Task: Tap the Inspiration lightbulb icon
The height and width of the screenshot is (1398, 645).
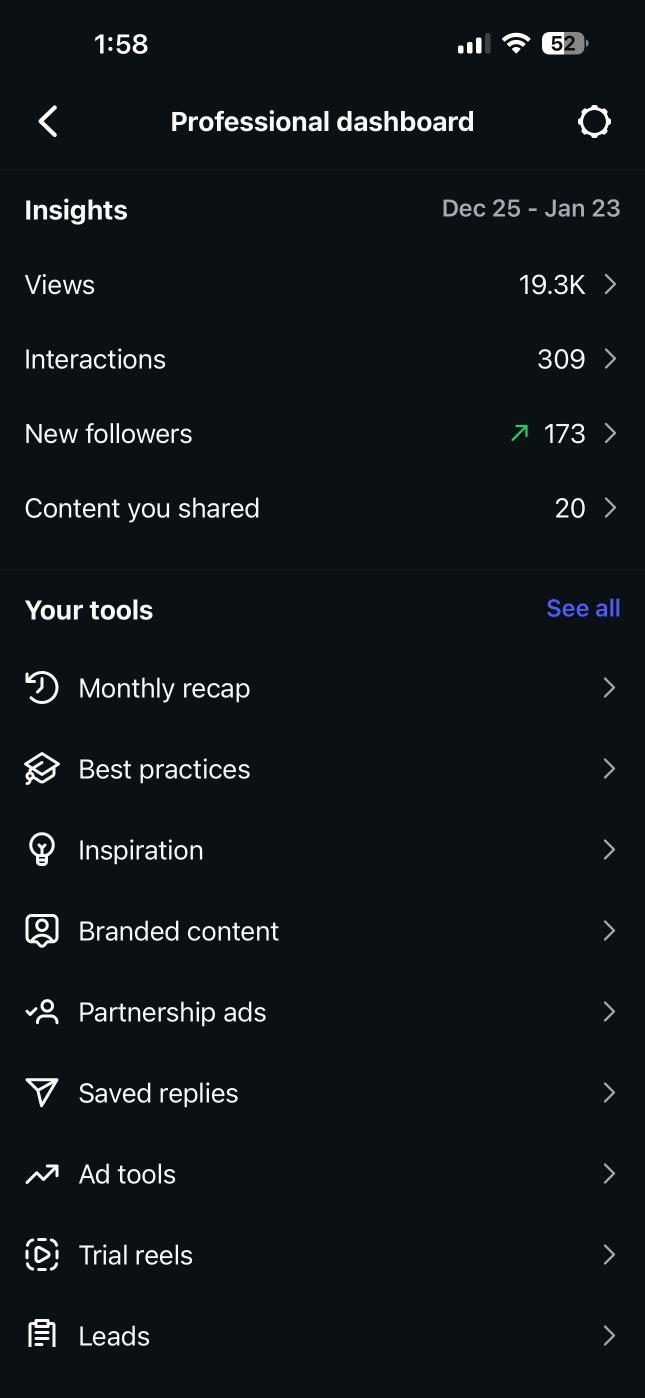Action: [41, 850]
